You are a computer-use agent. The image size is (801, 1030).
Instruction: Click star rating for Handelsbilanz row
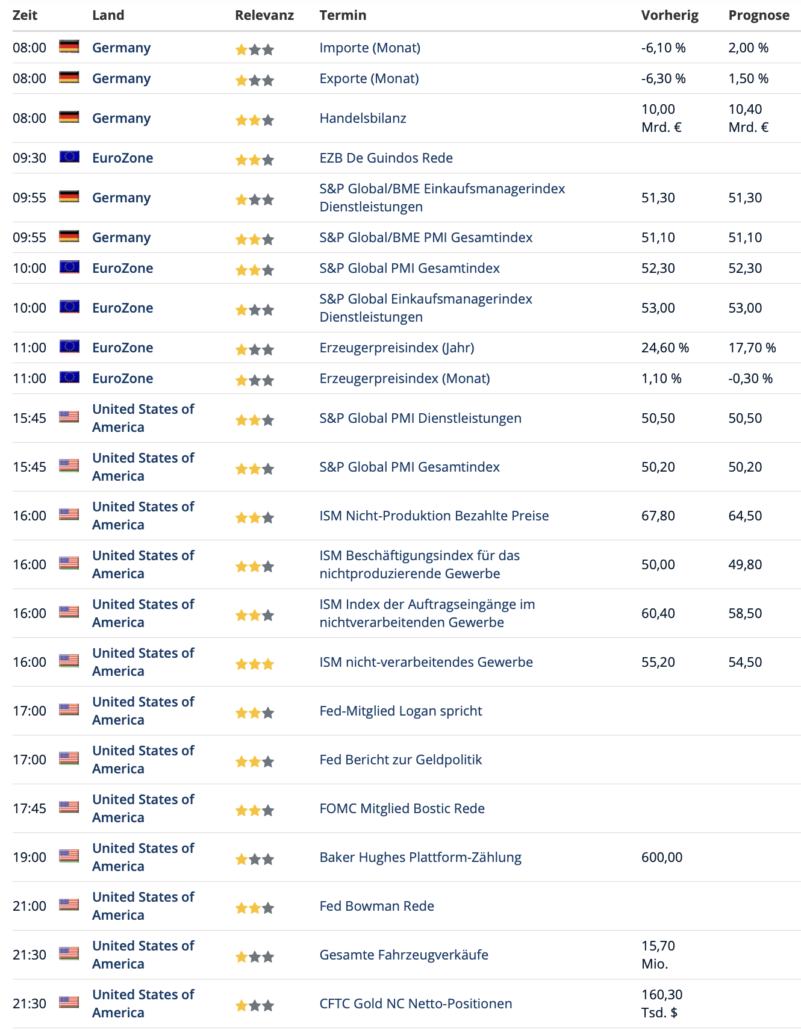[254, 119]
